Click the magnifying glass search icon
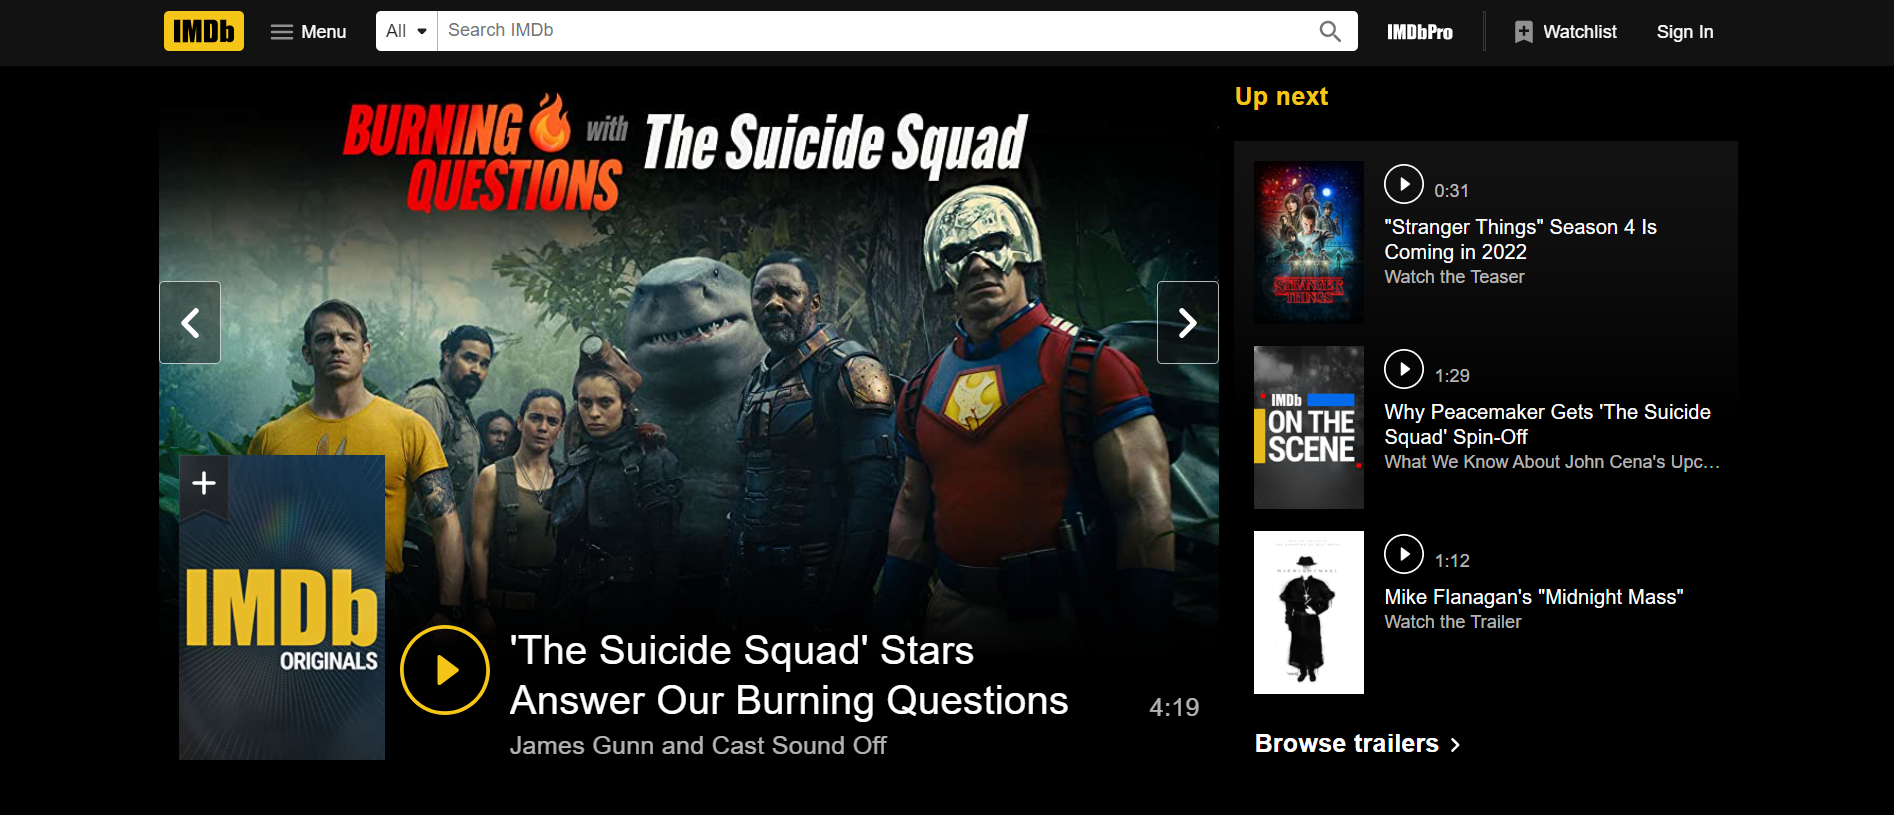Screen dimensions: 1894x815 [x=1330, y=31]
